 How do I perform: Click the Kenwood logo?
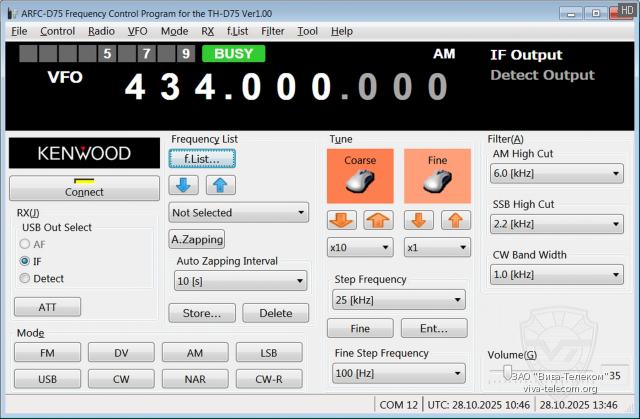(x=84, y=153)
